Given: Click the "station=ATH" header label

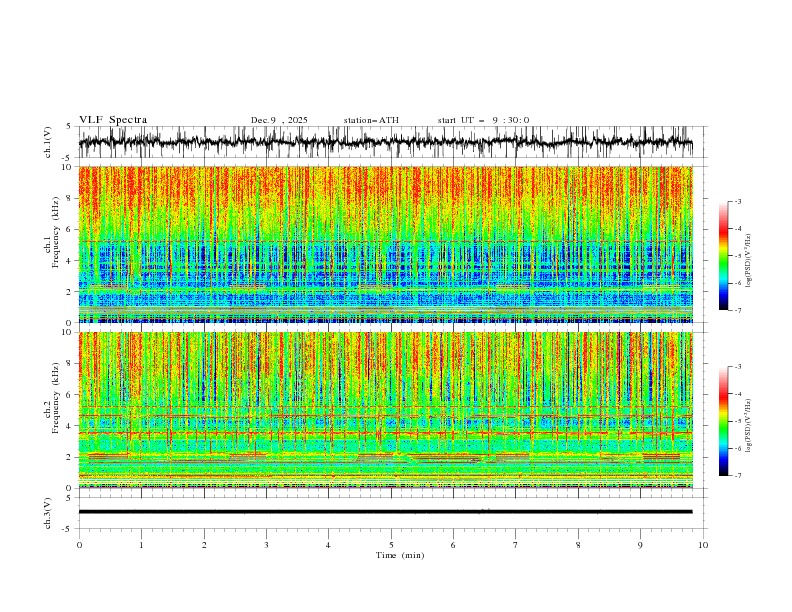Looking at the screenshot, I should point(371,120).
